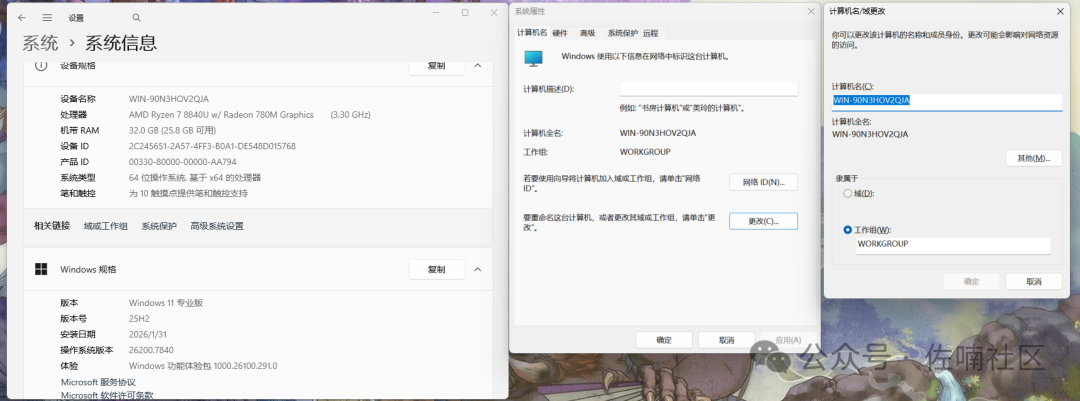Click 应用(A) in the 系统属性 dialog
Screen dimensions: 1080x401
[788, 340]
